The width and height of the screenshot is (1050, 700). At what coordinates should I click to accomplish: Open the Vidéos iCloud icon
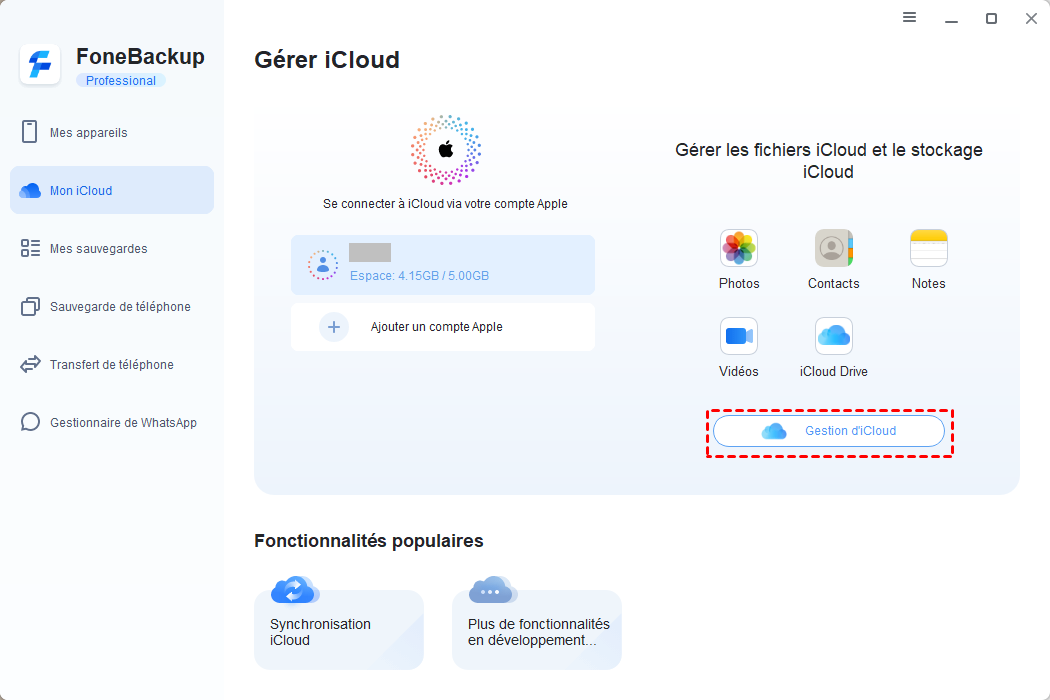pos(739,336)
